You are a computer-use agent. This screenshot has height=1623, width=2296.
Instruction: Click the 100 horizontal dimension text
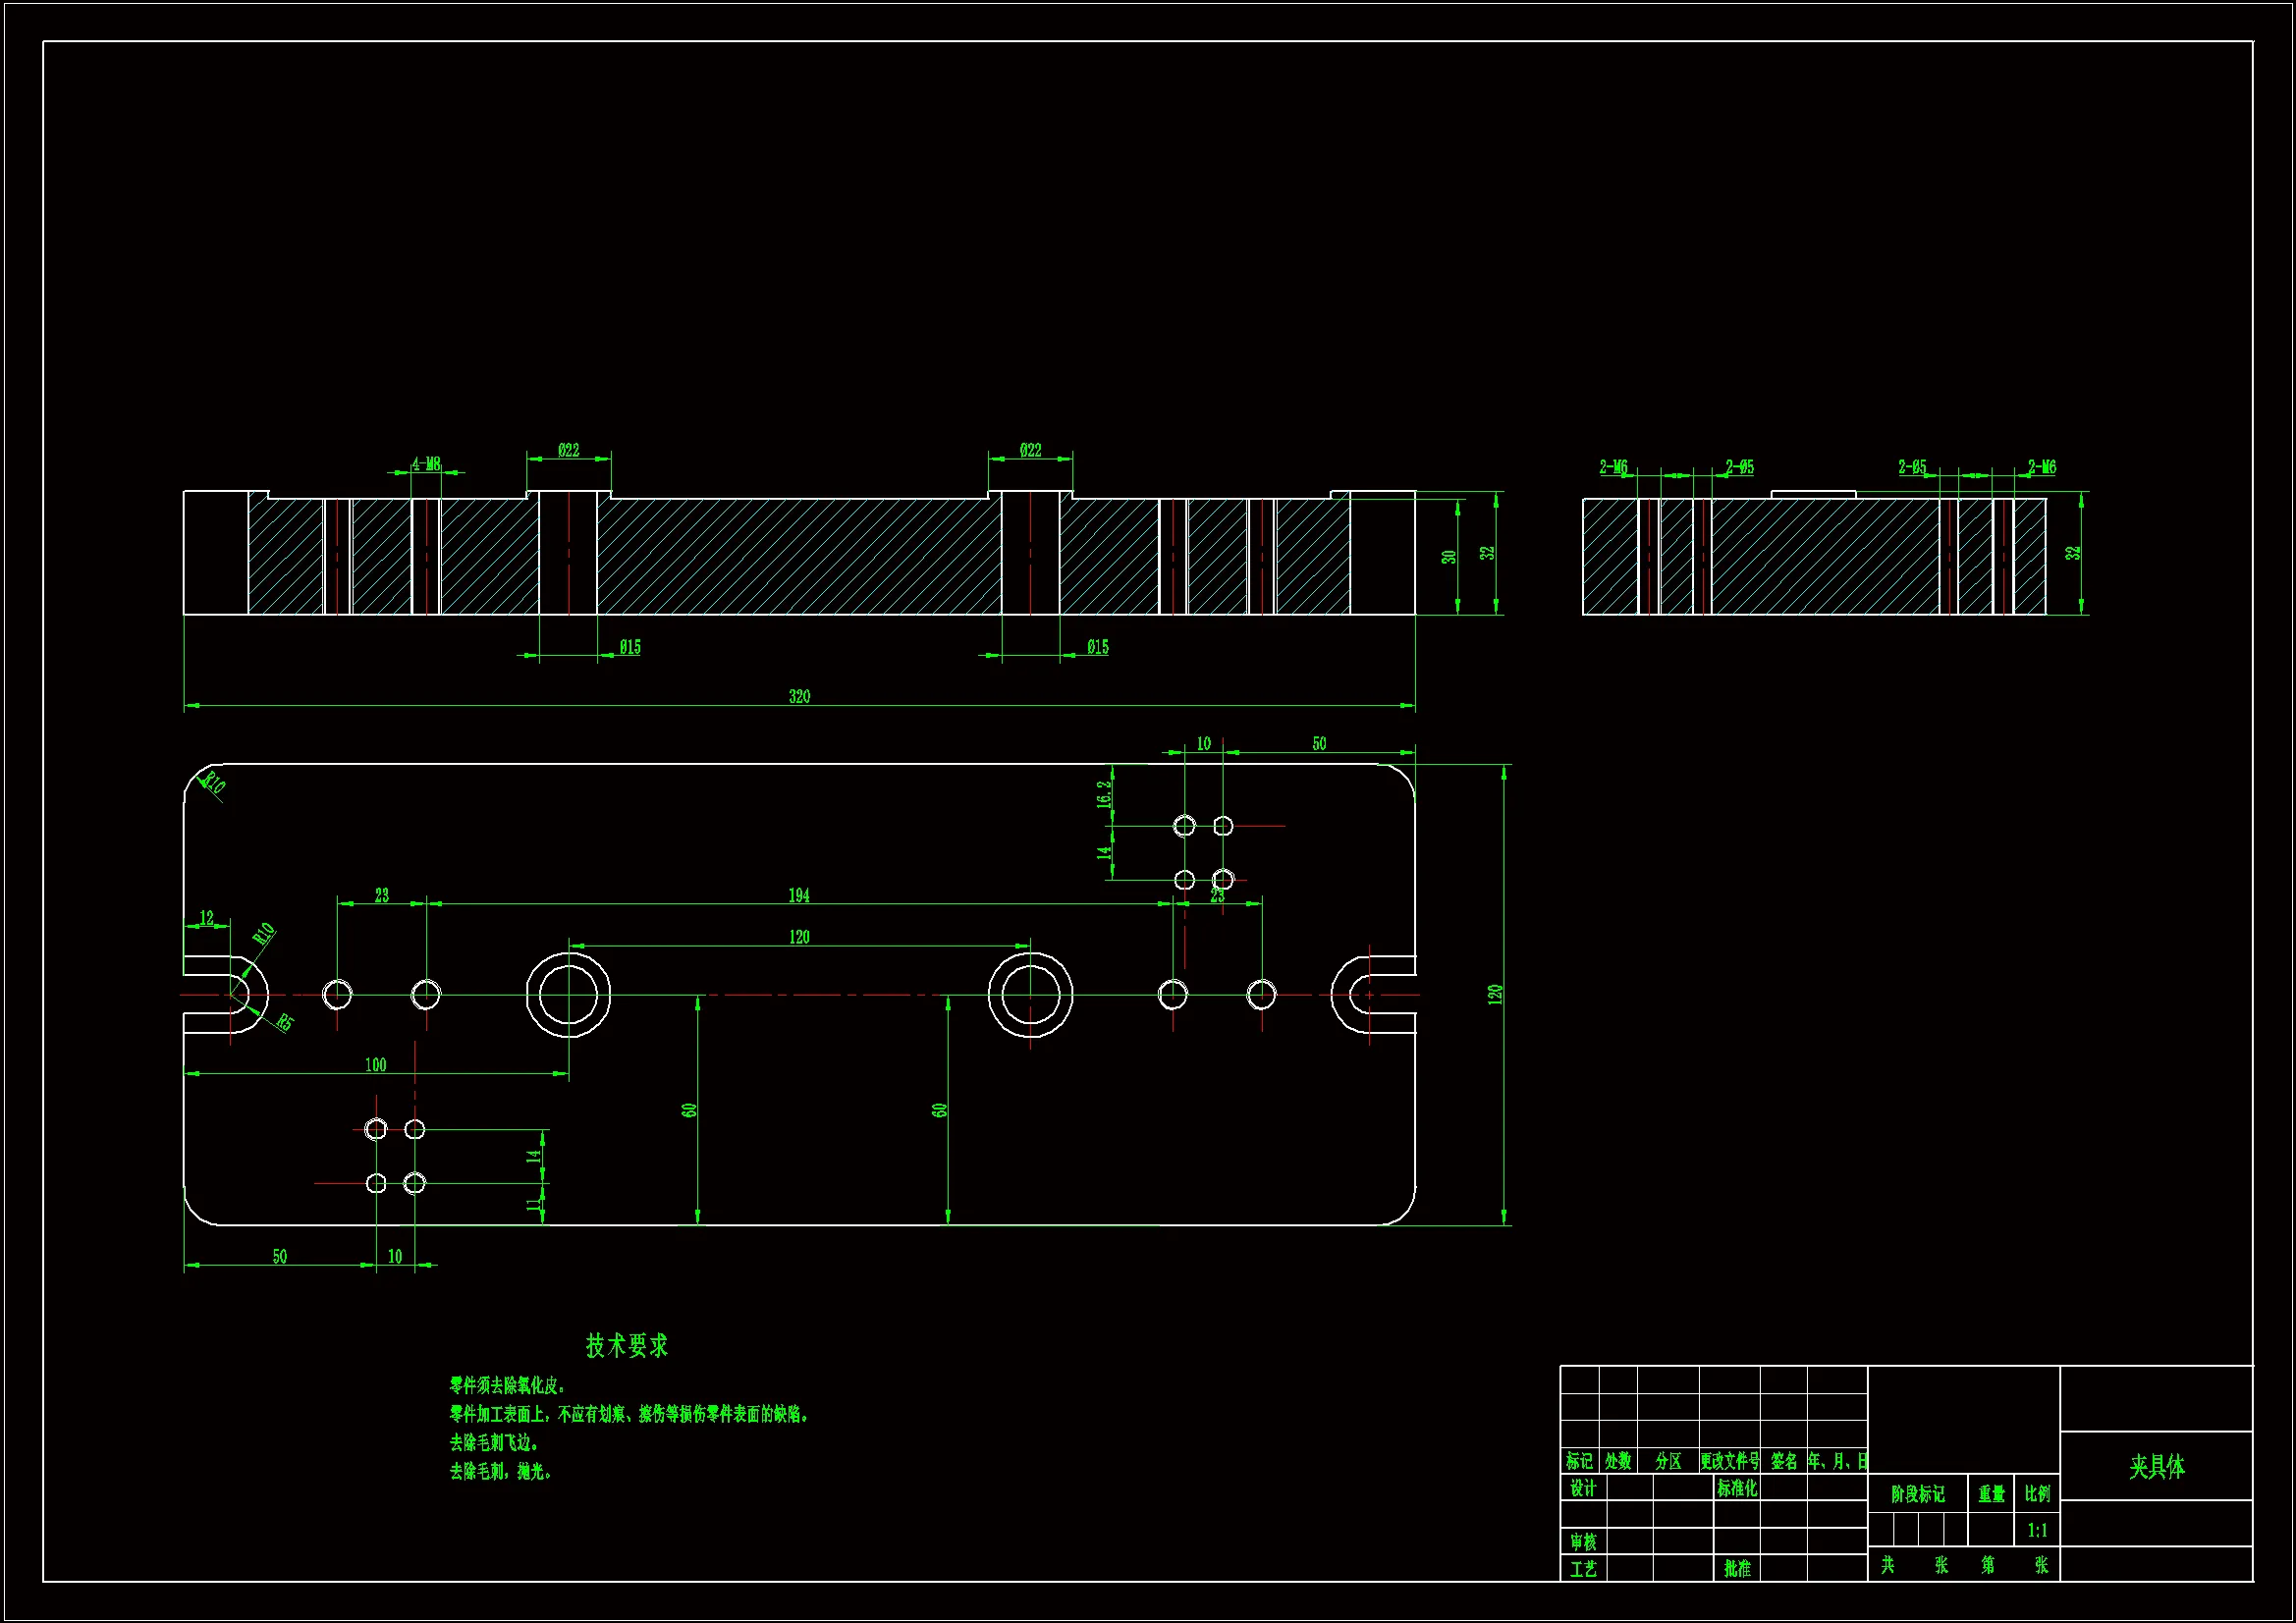click(375, 1065)
